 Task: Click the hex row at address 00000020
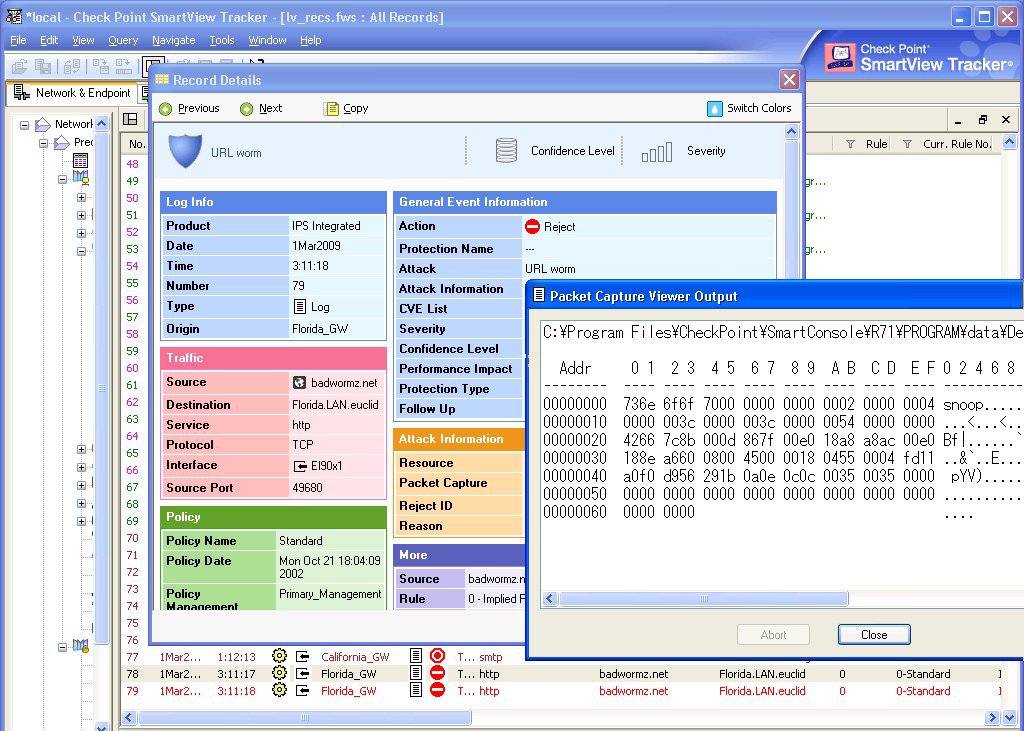(x=782, y=440)
